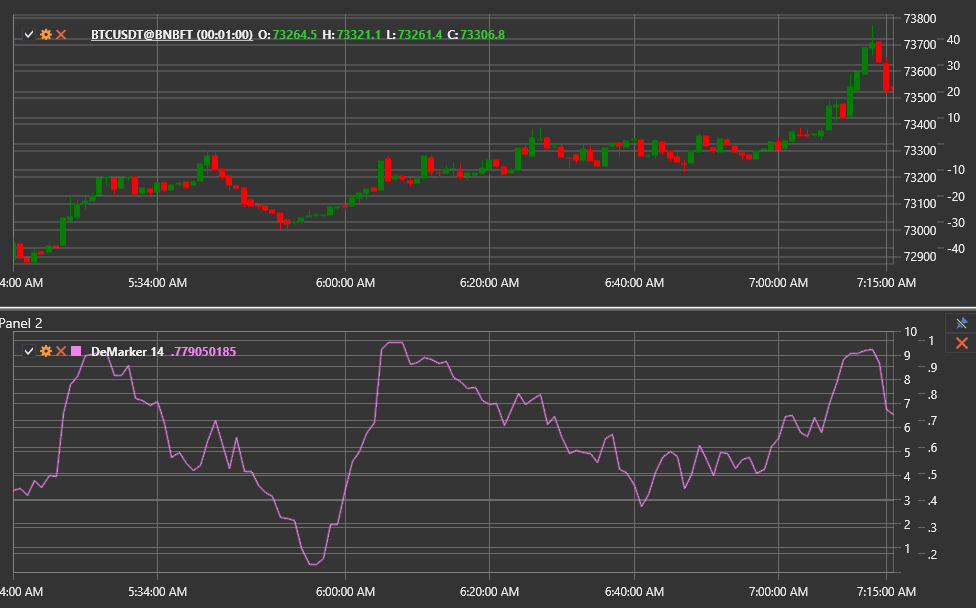The width and height of the screenshot is (976, 608).
Task: Remove the DeMarker 14 indicator
Action: click(61, 352)
